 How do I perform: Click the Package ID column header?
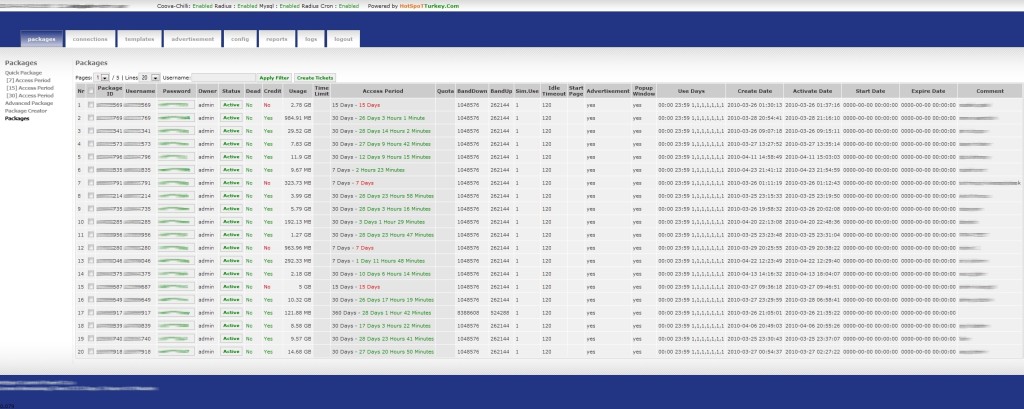pyautogui.click(x=110, y=91)
